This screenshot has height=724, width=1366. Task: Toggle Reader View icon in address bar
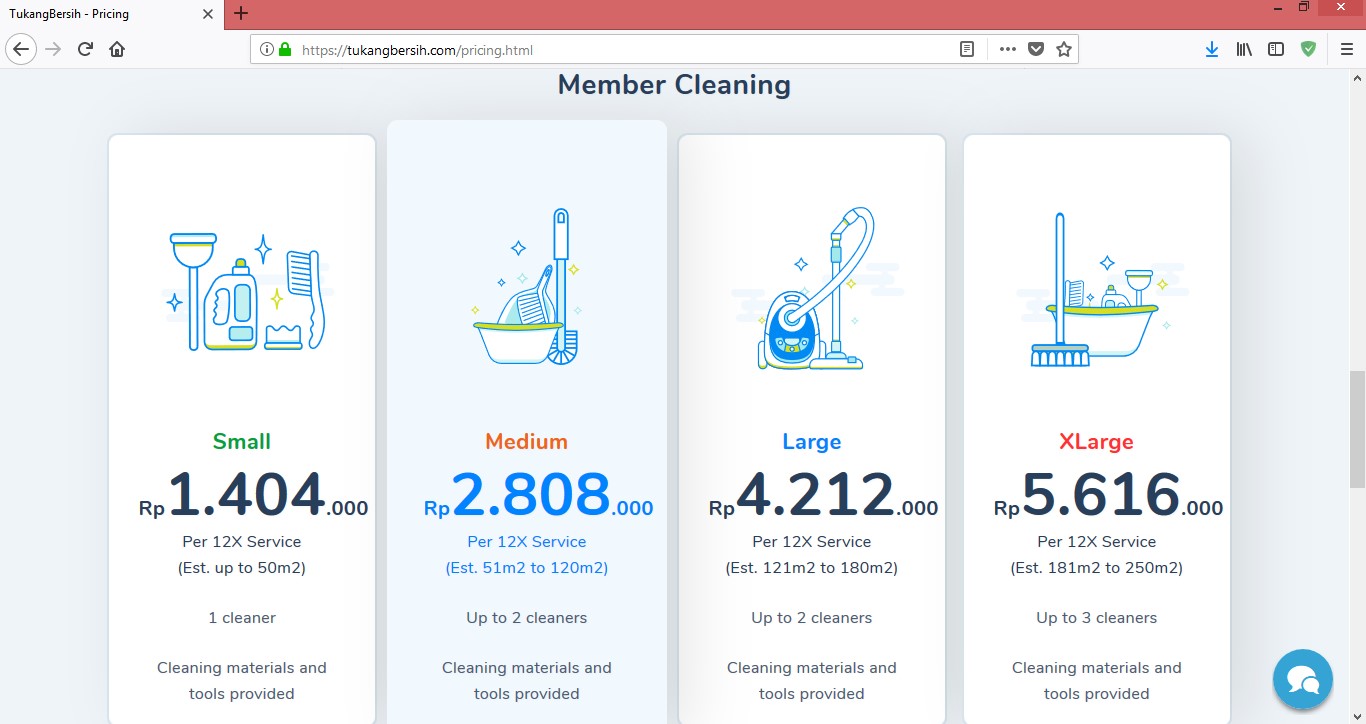click(967, 49)
